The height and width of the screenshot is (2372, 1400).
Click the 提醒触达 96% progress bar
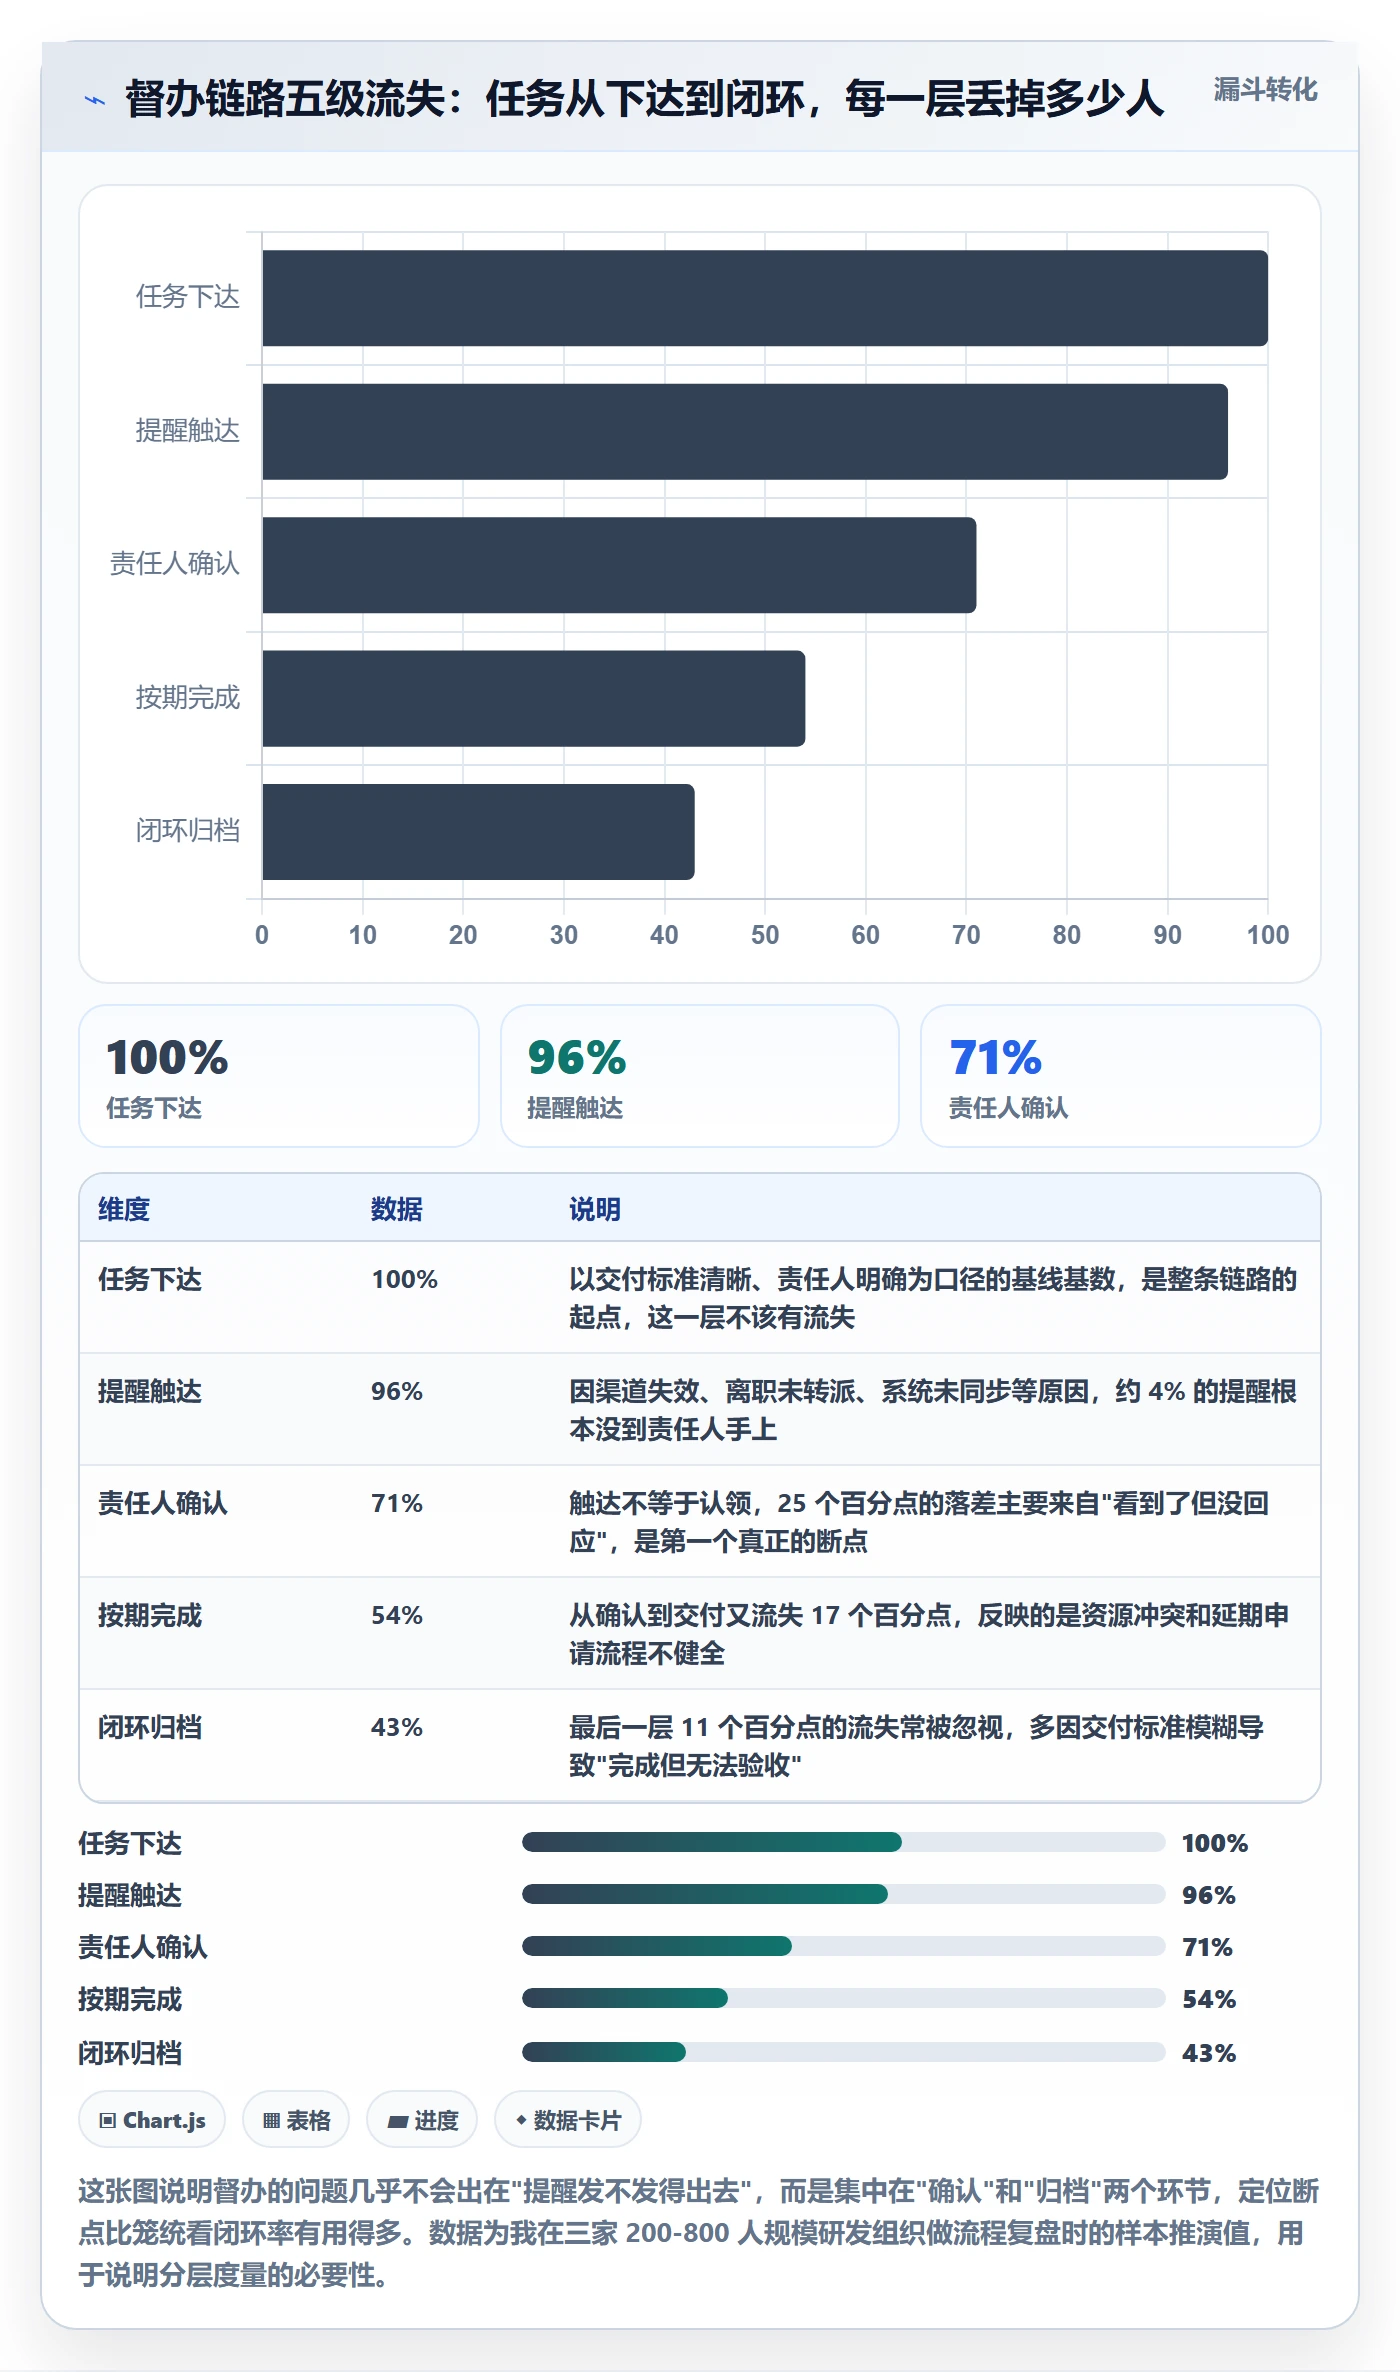pyautogui.click(x=844, y=1894)
